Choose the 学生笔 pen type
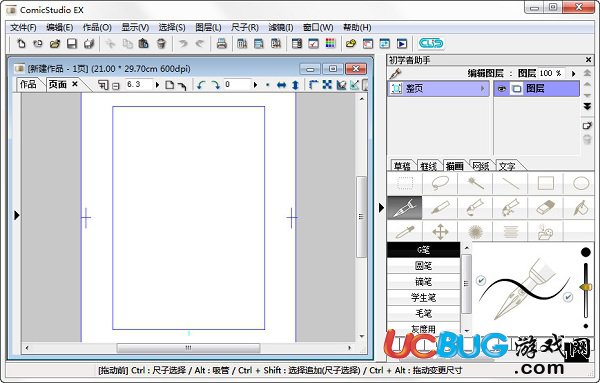Screen dimensions: 600x383 point(424,297)
